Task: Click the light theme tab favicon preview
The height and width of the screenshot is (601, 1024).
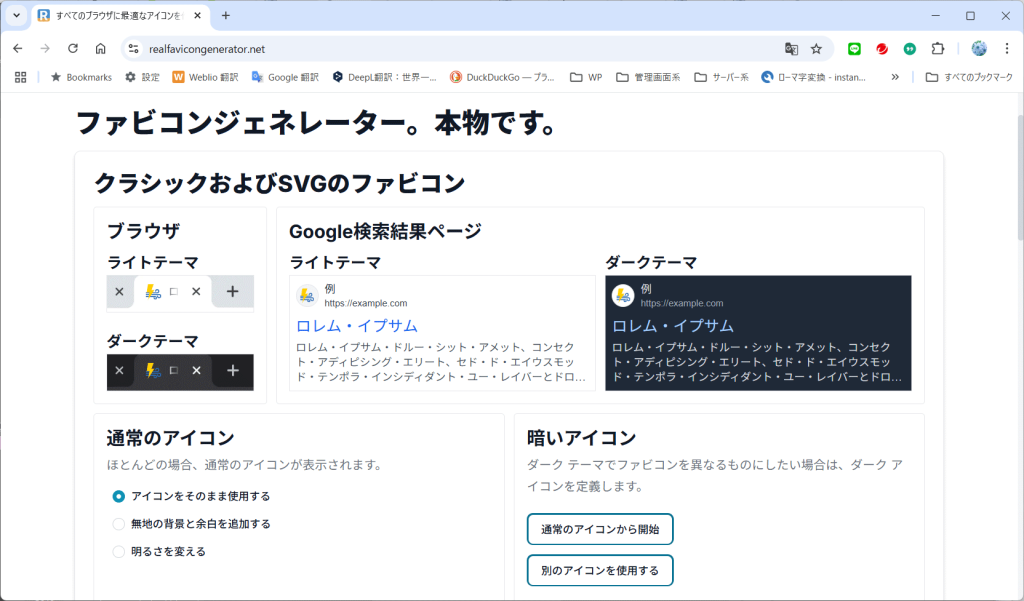Action: [153, 292]
